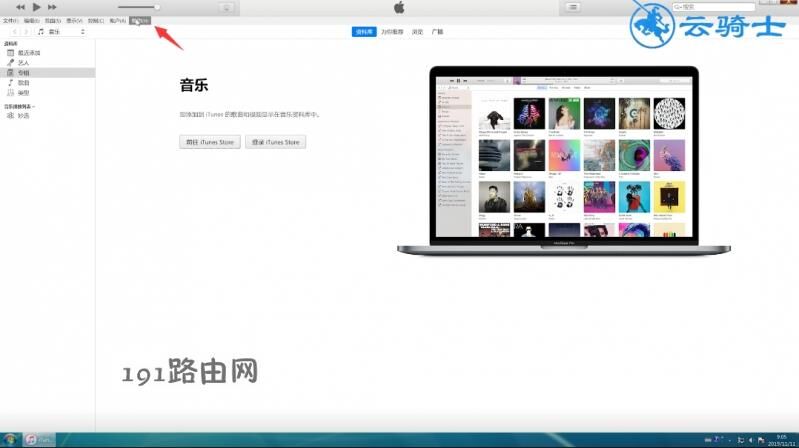Click the forward navigation arrow
This screenshot has height=448, width=799.
26,32
